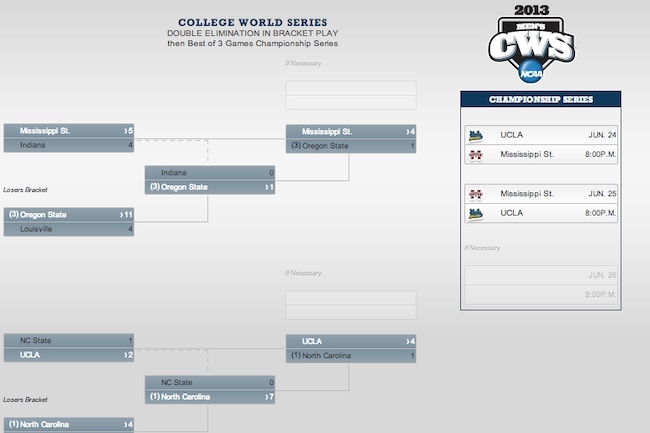This screenshot has width=650, height=433.
Task: Select upper empty If Necessary bracket box
Action: [x=351, y=95]
